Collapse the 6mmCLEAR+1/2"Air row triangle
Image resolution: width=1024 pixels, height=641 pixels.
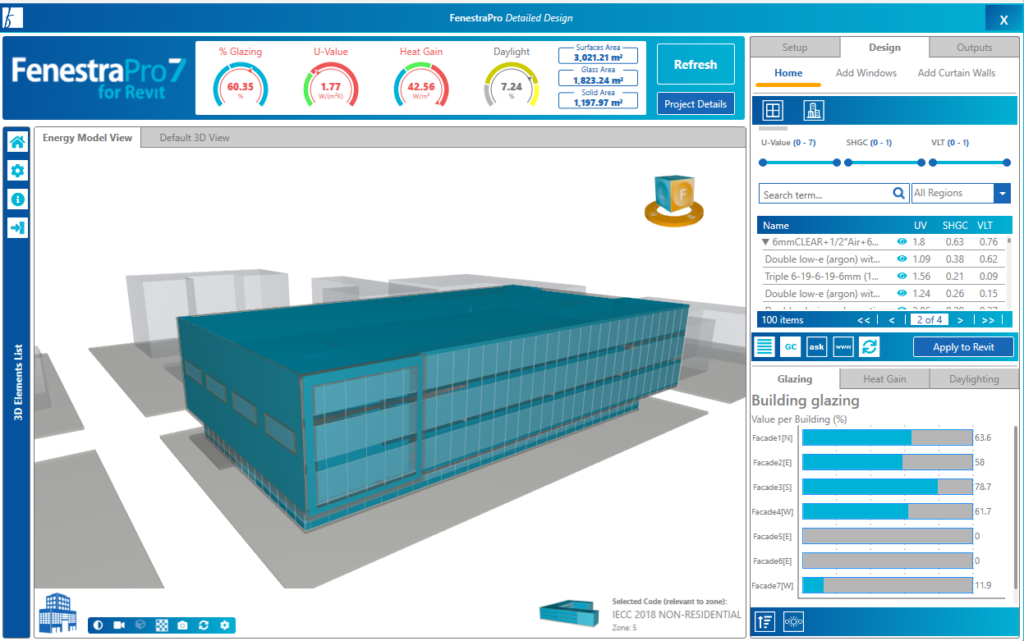pos(765,242)
